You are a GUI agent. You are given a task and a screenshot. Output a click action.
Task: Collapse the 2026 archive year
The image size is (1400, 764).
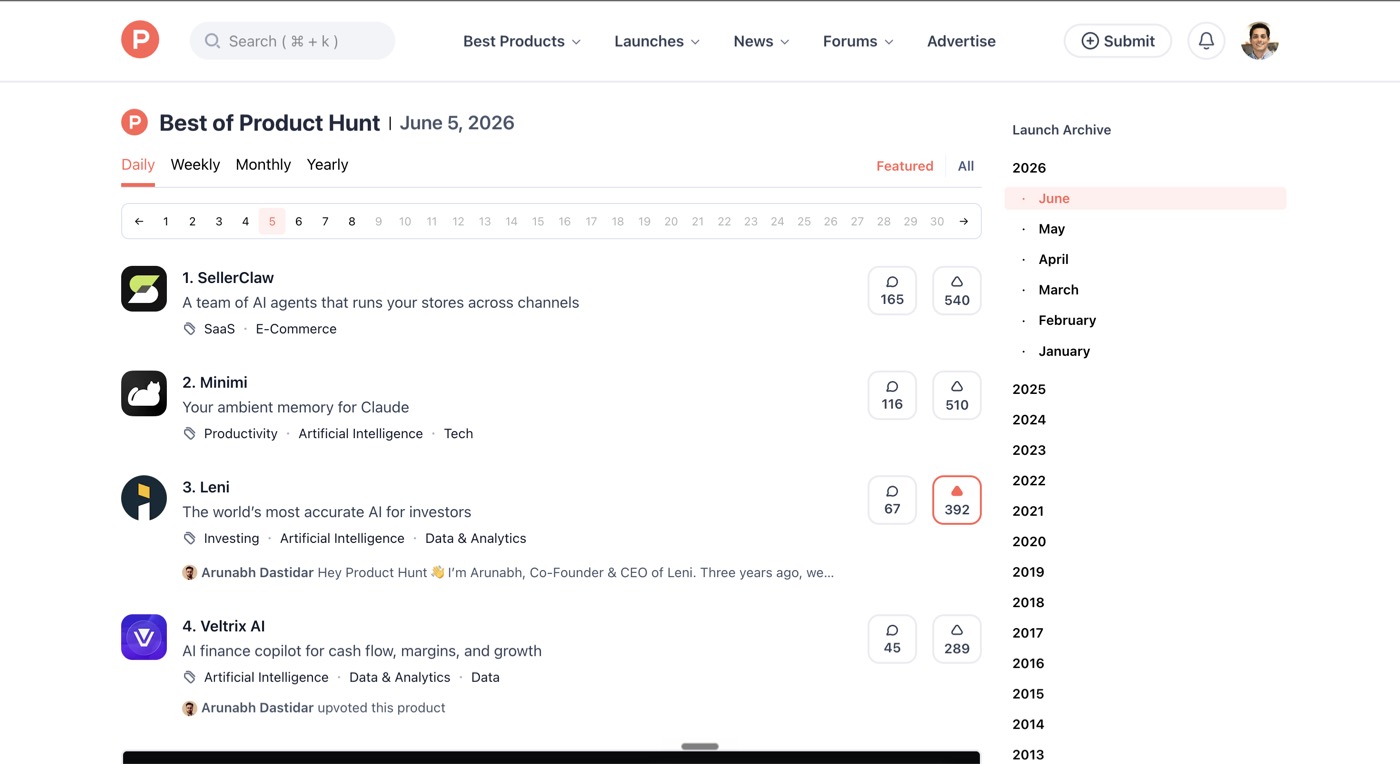pos(1029,168)
